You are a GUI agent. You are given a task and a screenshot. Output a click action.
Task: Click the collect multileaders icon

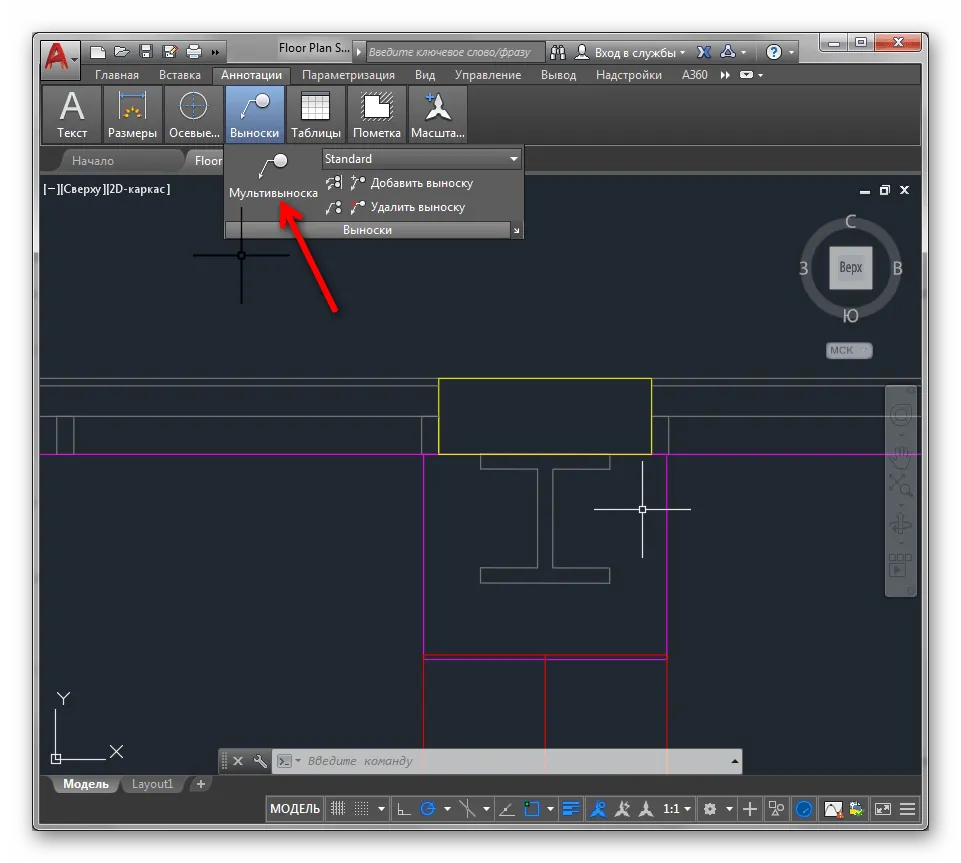334,207
